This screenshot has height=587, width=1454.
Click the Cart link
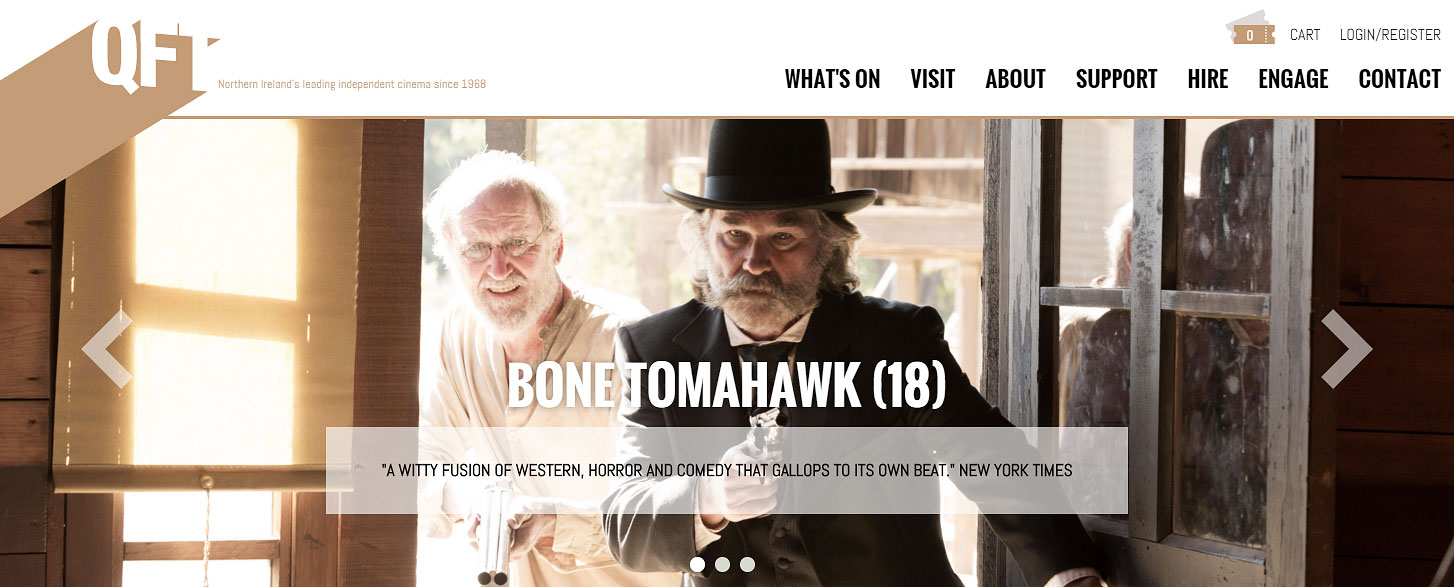(x=1305, y=35)
